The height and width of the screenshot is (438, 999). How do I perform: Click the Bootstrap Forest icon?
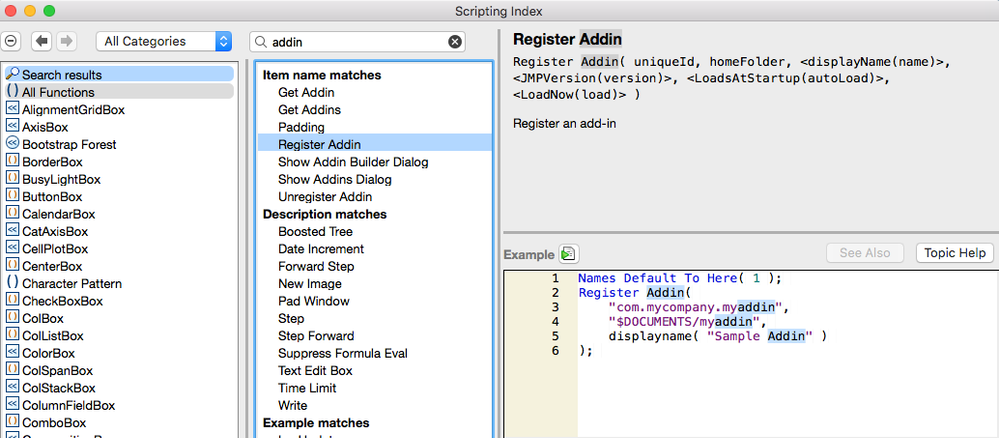click(12, 143)
